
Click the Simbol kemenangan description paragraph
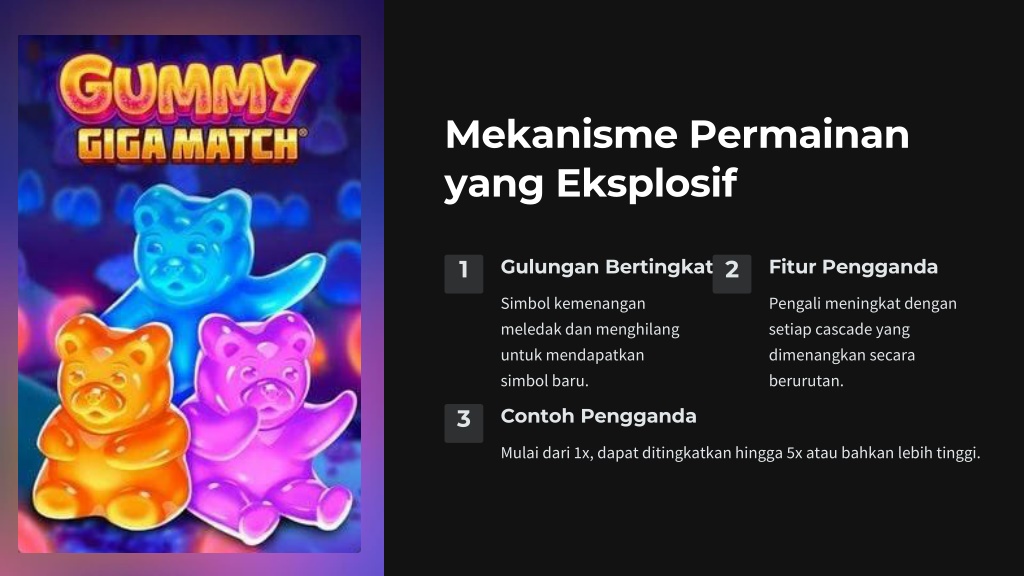[590, 342]
